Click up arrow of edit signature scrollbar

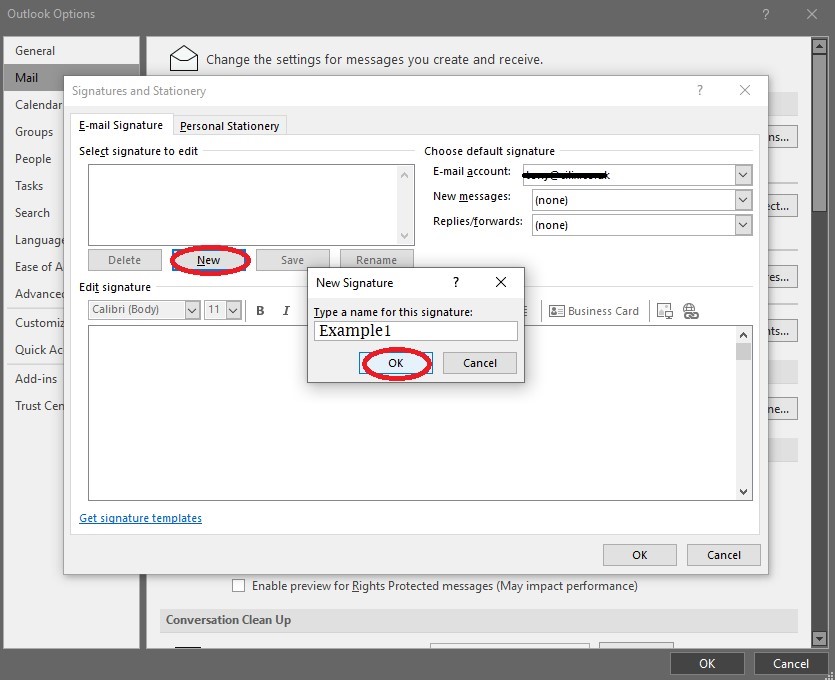(743, 335)
